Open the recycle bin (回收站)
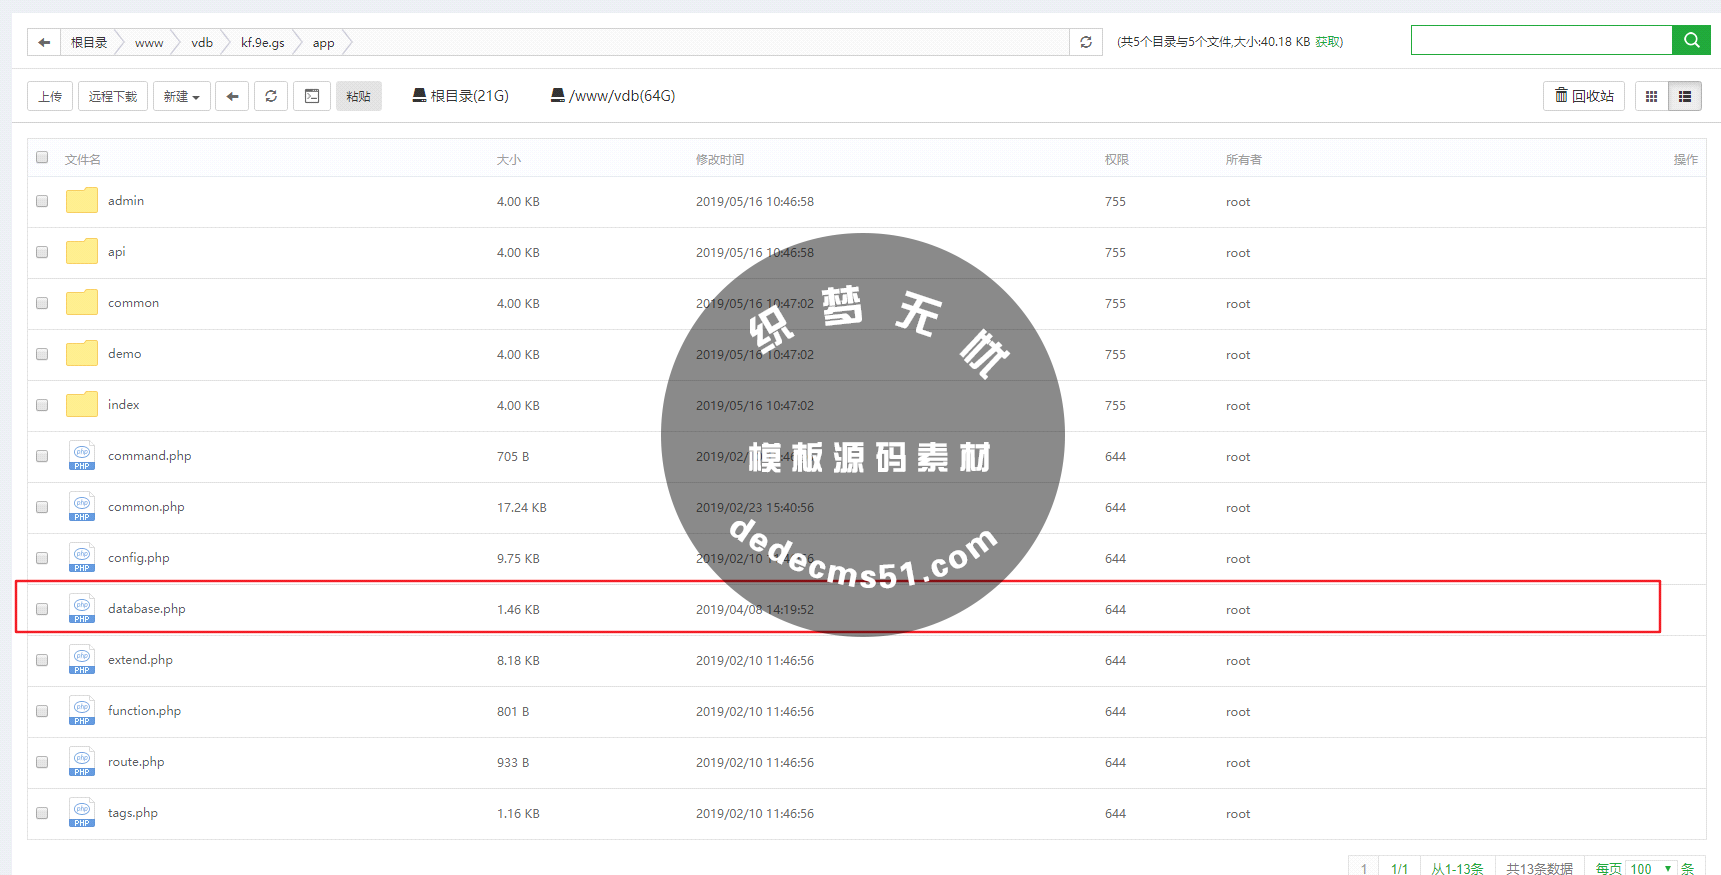This screenshot has height=875, width=1721. click(1584, 96)
